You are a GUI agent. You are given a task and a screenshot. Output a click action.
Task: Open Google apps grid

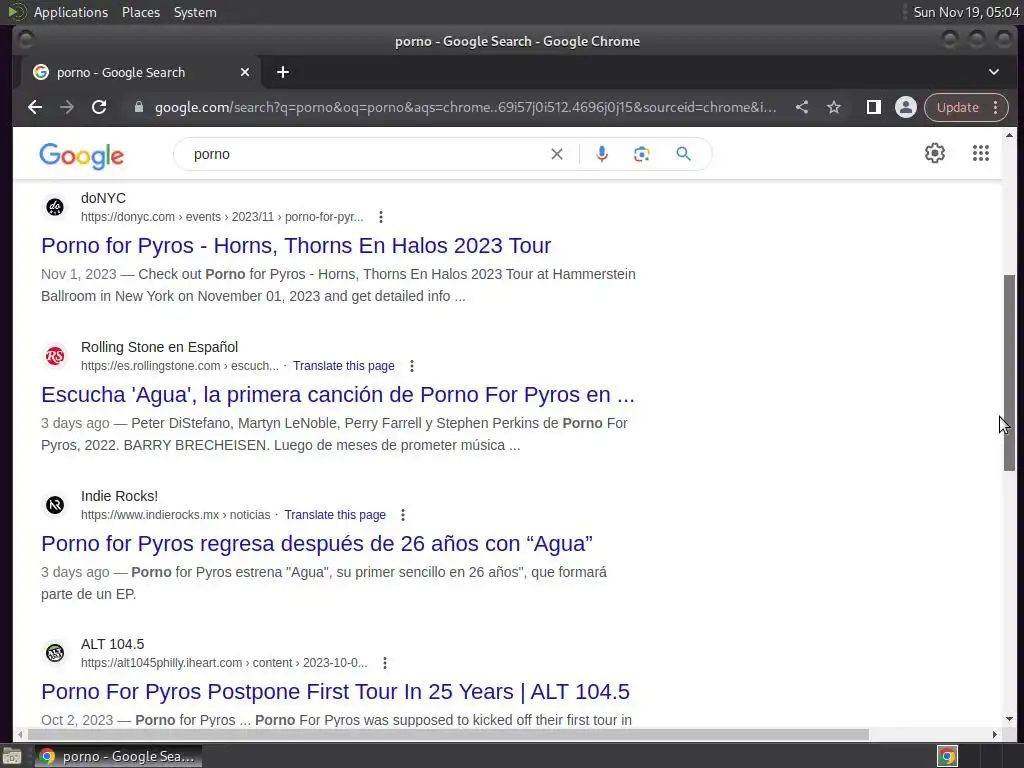pyautogui.click(x=980, y=153)
